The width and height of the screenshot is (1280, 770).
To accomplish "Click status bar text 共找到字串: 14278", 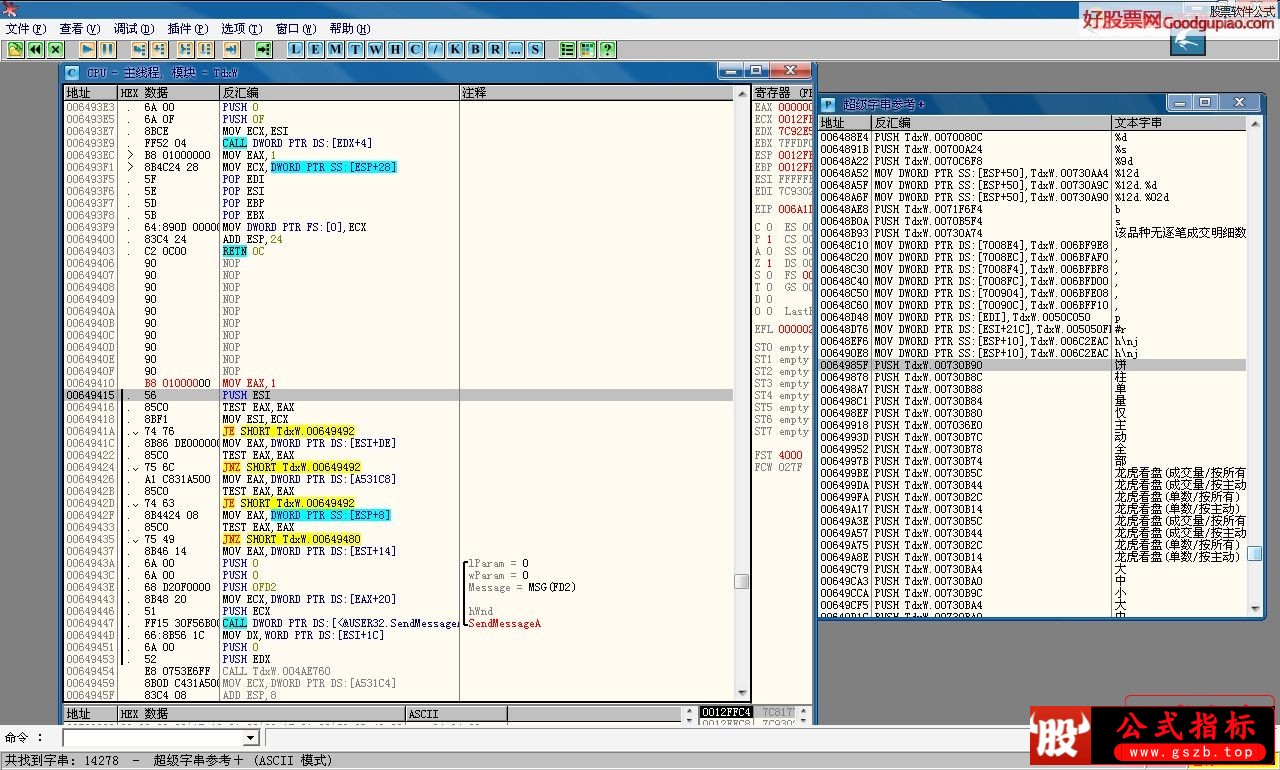I will (x=62, y=761).
